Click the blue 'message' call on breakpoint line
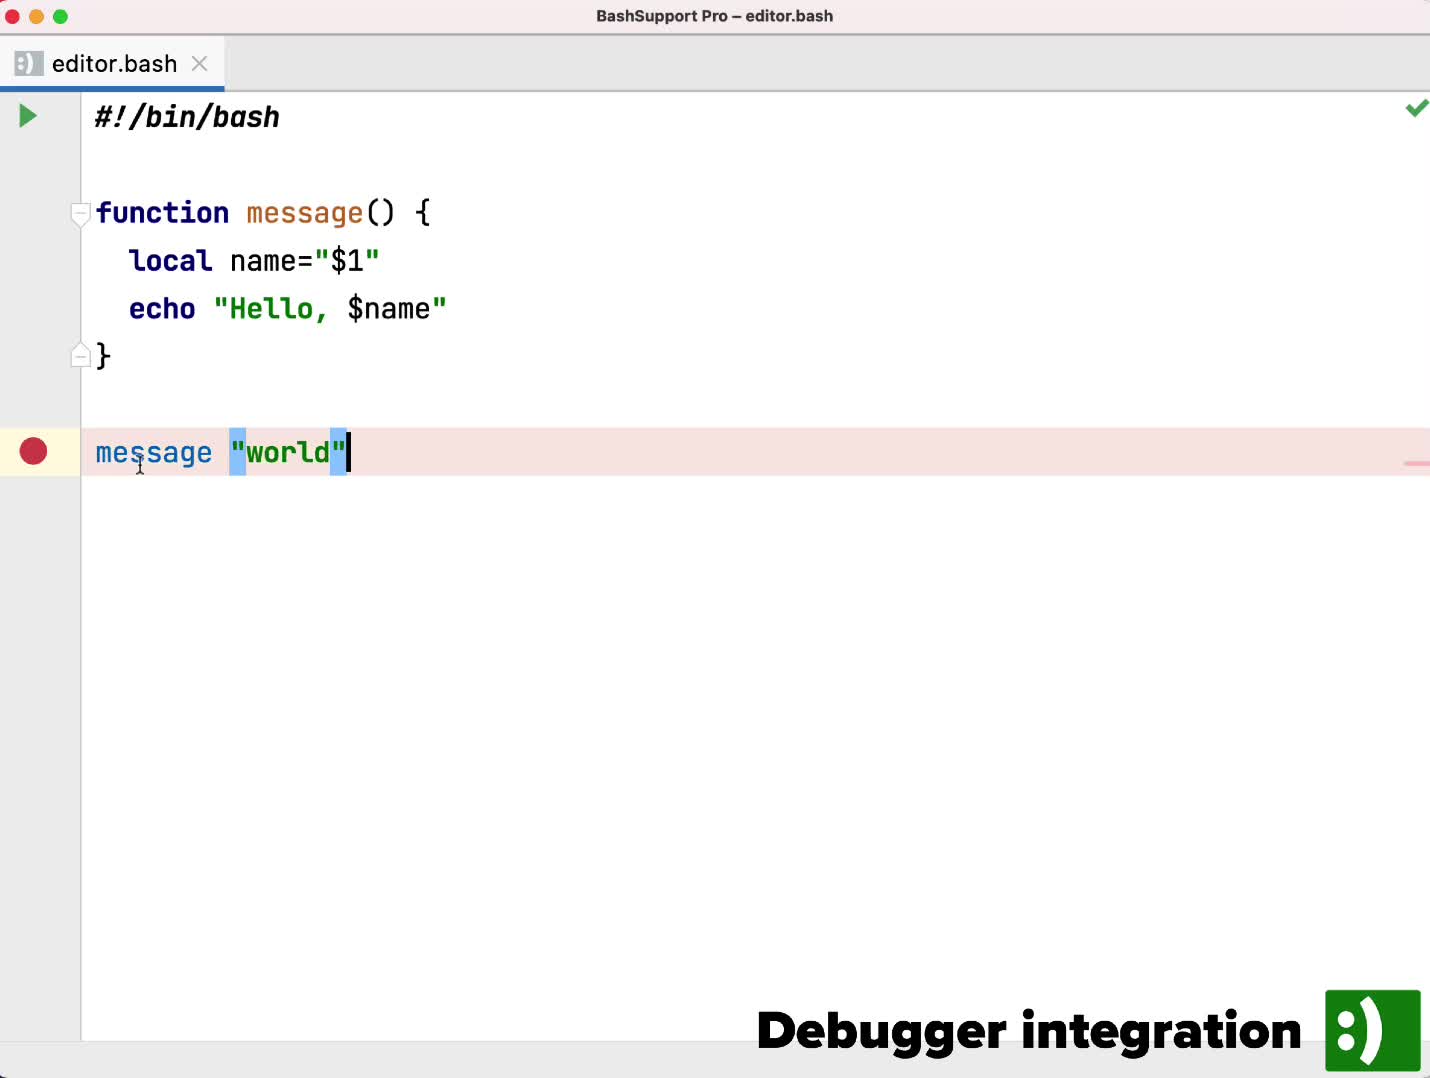1430x1078 pixels. pos(153,453)
